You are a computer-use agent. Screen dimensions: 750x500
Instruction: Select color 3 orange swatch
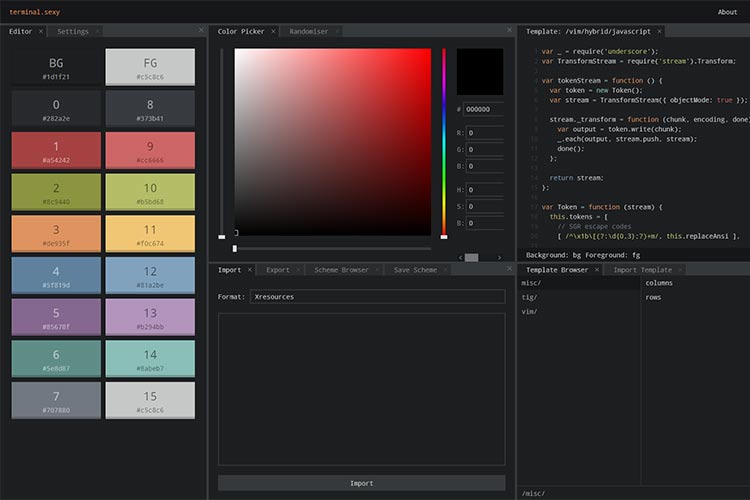pyautogui.click(x=56, y=233)
